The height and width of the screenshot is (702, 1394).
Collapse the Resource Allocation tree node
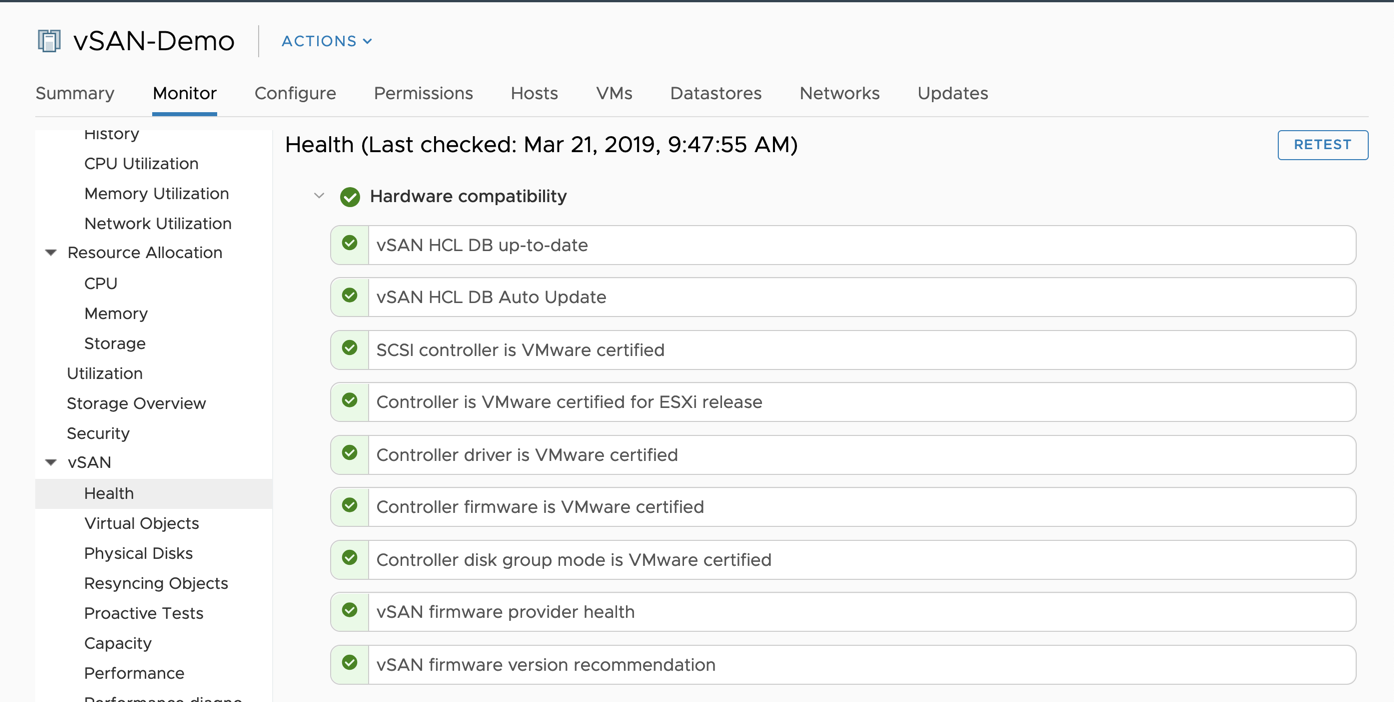(51, 253)
